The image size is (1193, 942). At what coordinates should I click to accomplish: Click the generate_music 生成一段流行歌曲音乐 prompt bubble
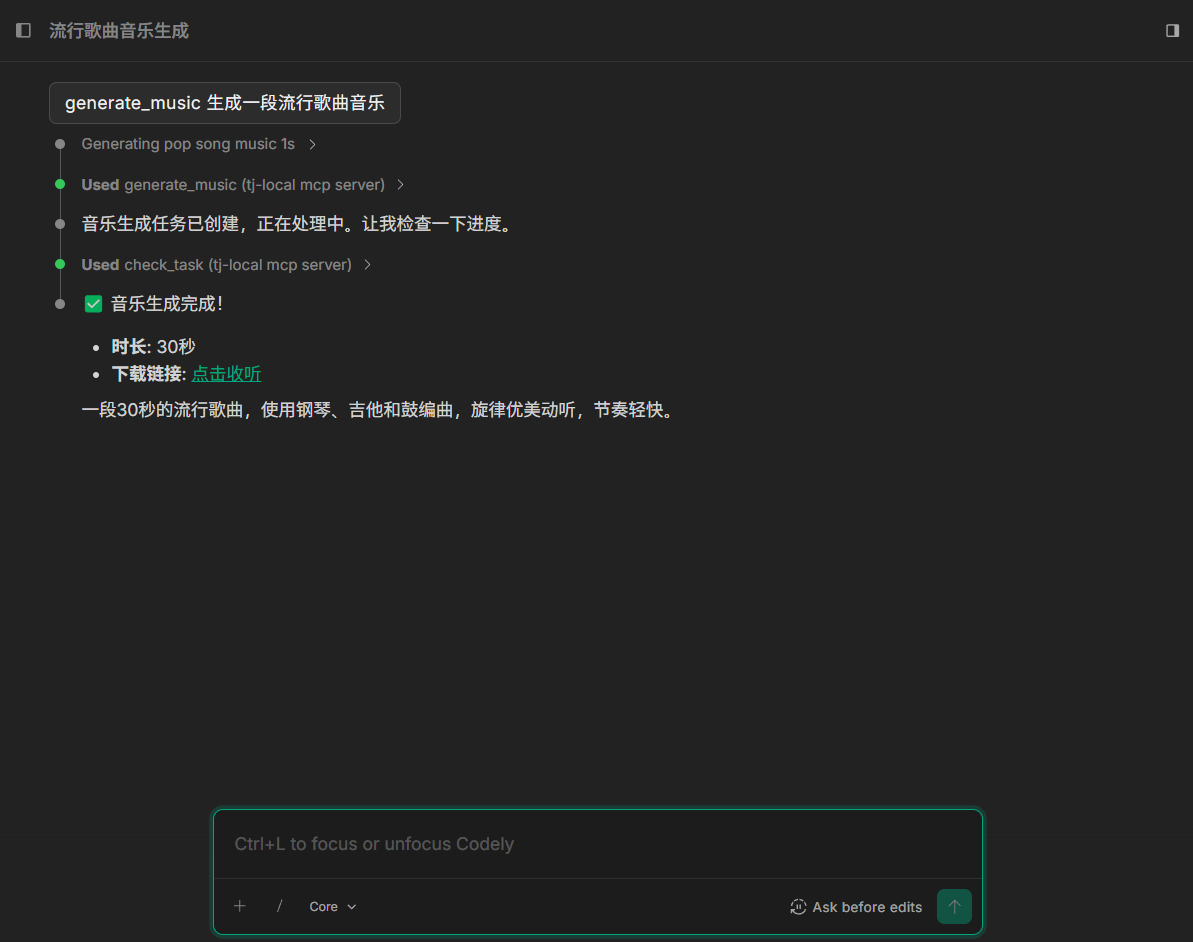tap(224, 103)
